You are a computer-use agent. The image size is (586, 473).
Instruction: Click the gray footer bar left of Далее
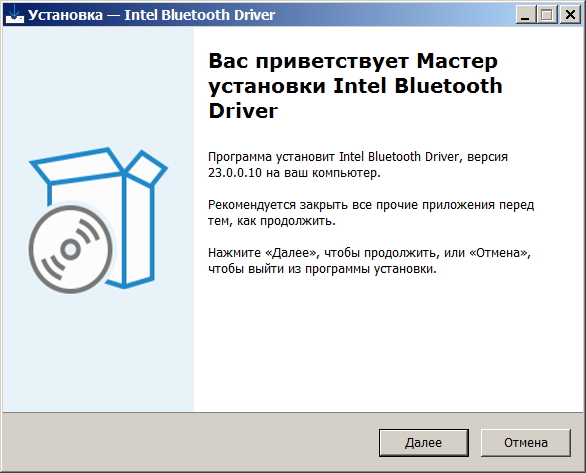[189, 442]
